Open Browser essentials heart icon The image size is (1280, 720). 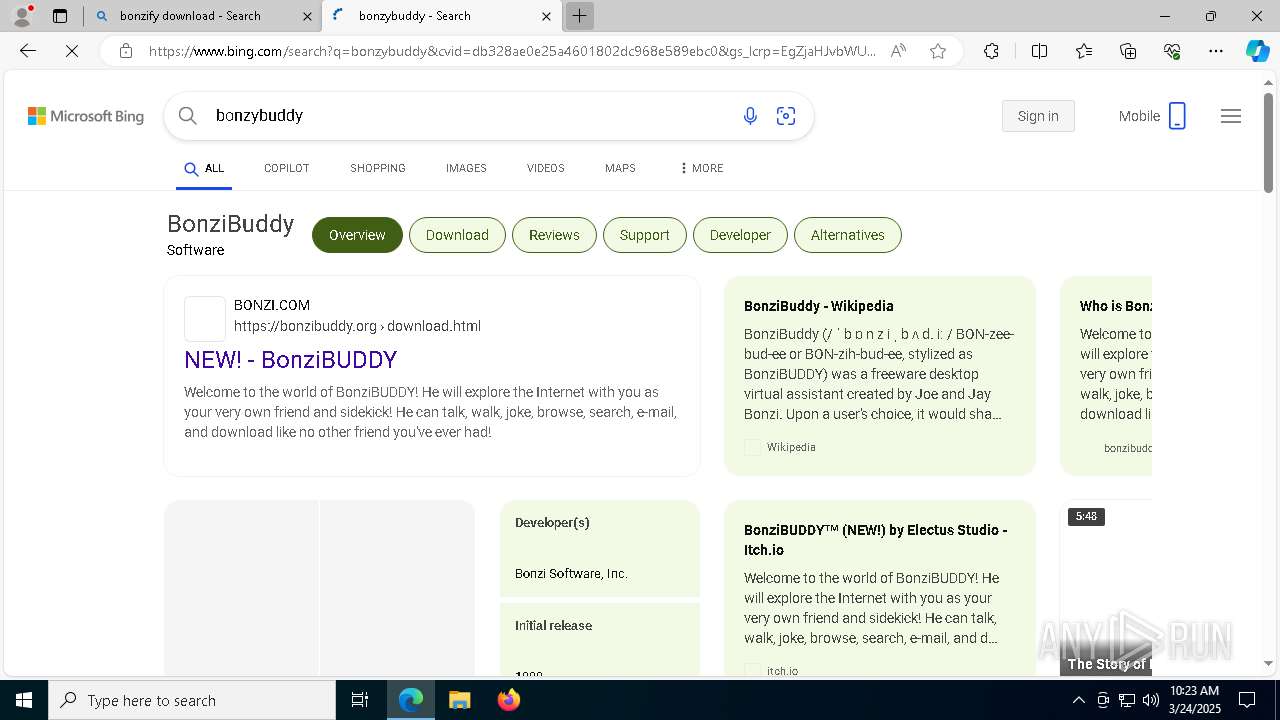click(1172, 51)
